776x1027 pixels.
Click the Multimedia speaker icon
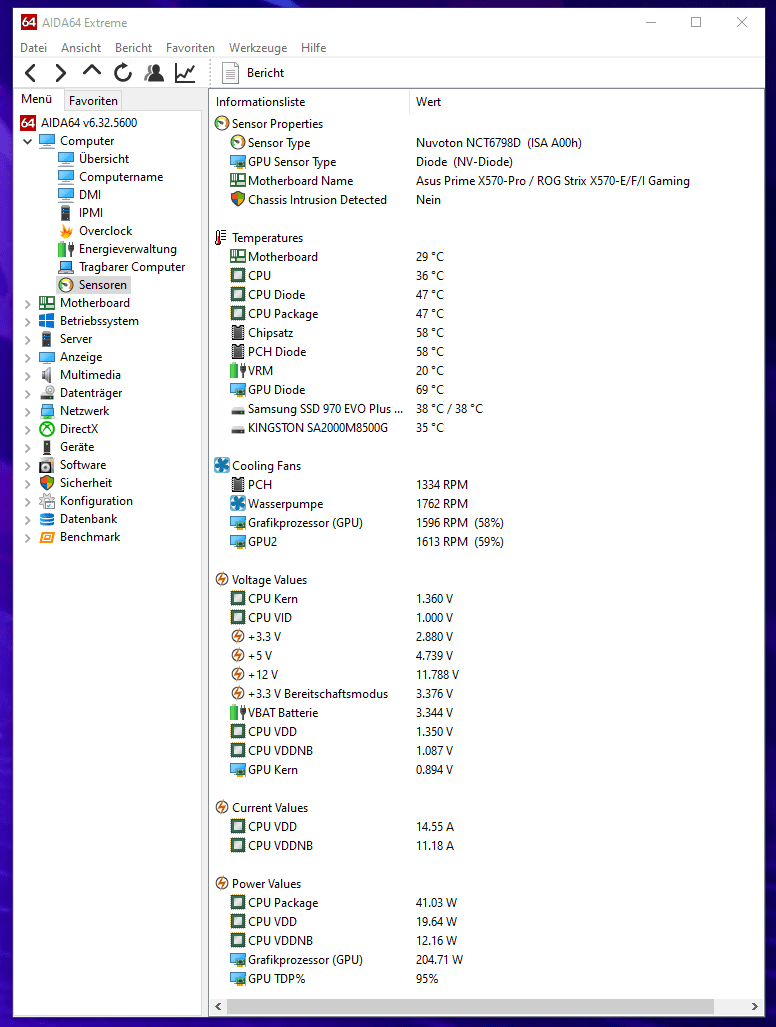point(47,375)
